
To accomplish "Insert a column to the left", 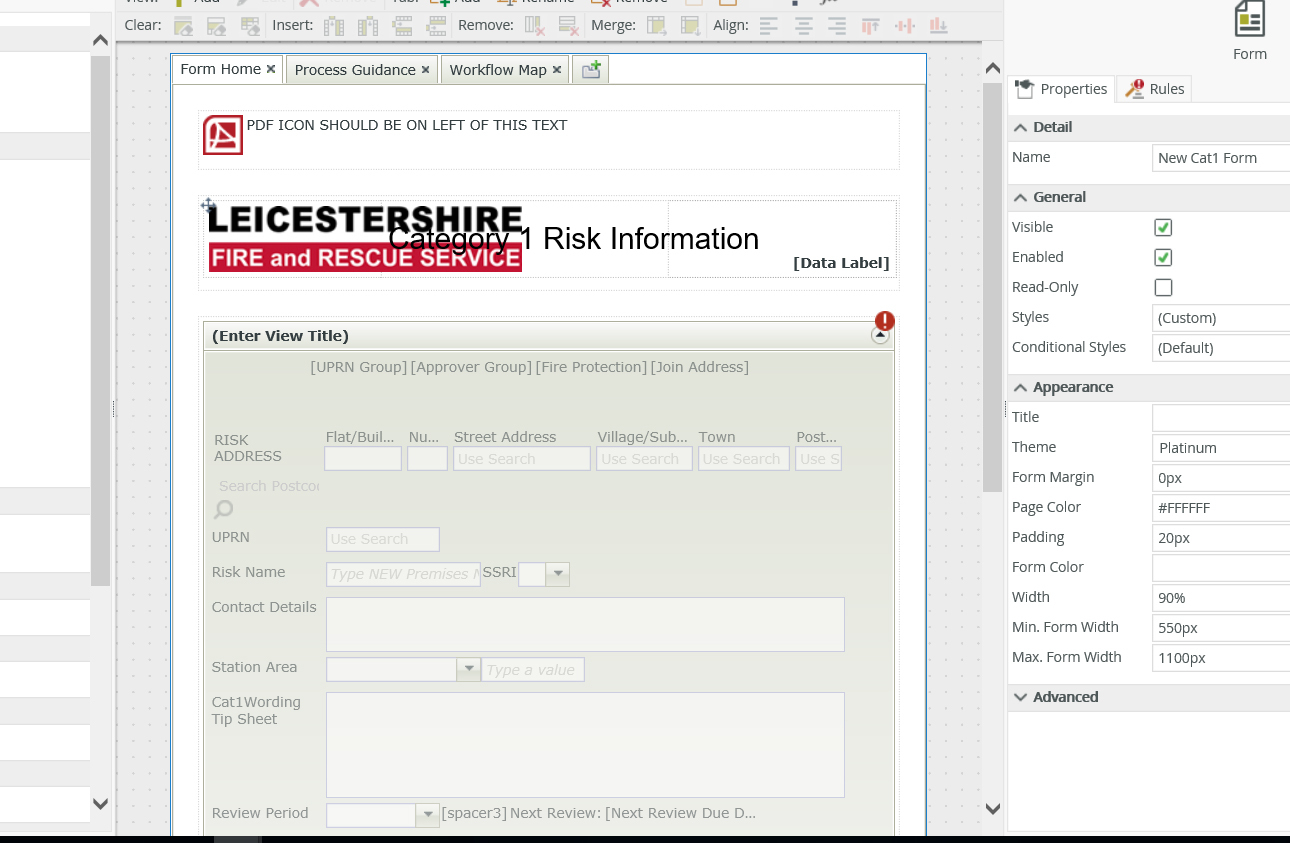I will coord(333,26).
